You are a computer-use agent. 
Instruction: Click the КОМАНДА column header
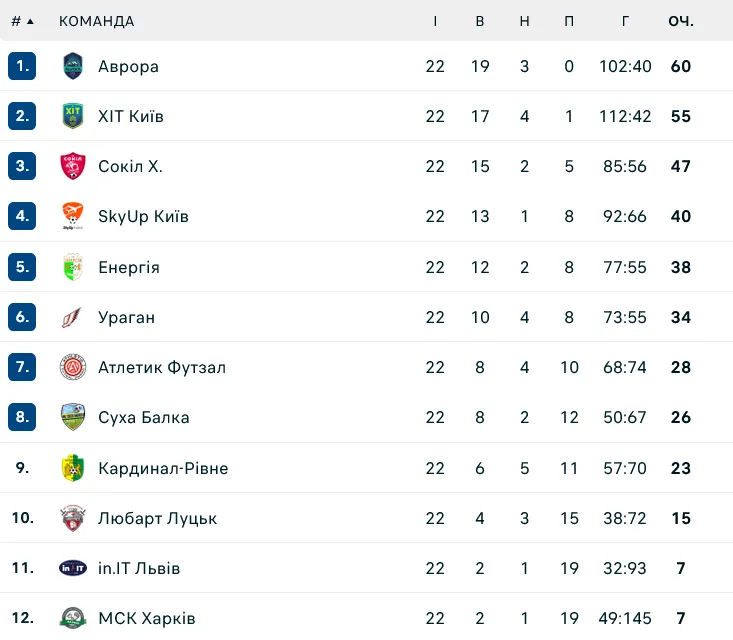click(x=96, y=21)
